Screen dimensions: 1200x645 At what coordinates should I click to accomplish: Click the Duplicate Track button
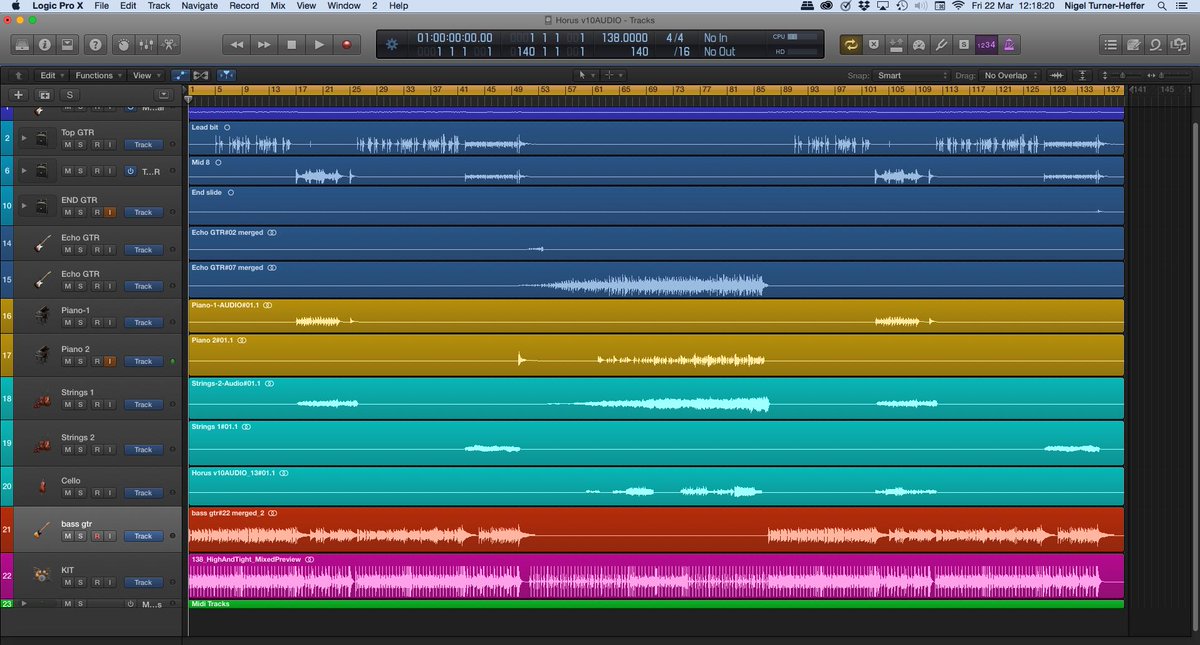tap(44, 94)
